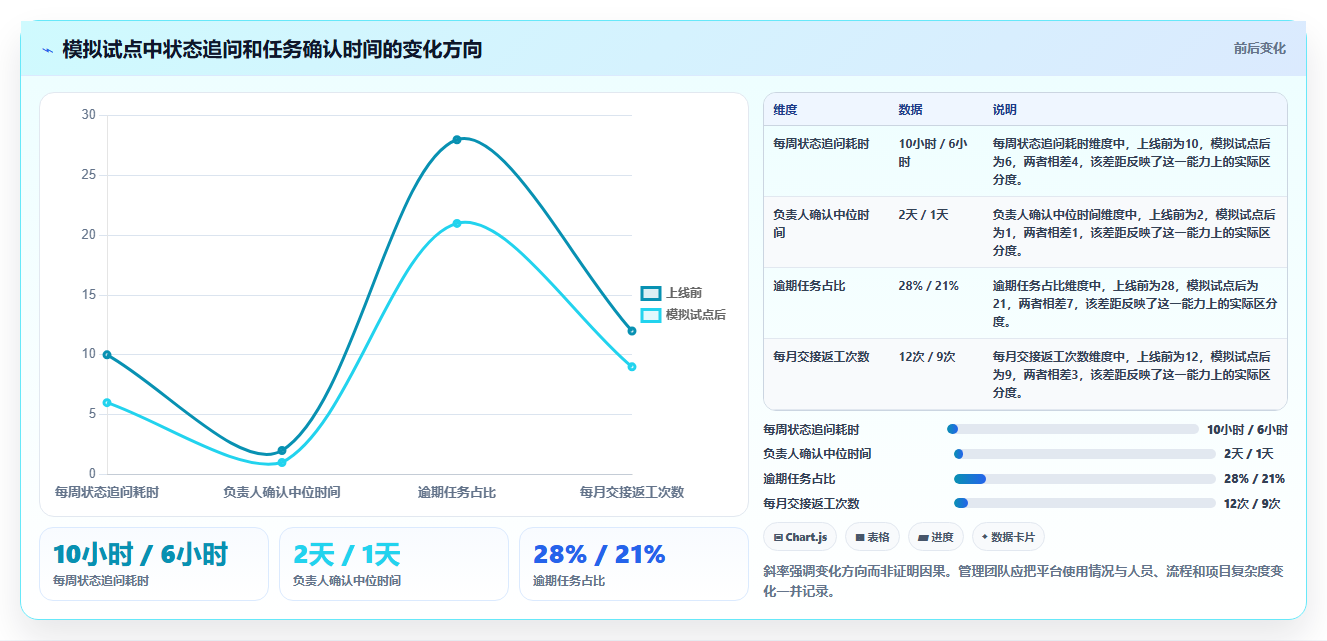Click the 前后变化 label in header
The width and height of the screenshot is (1327, 641).
[x=1259, y=48]
